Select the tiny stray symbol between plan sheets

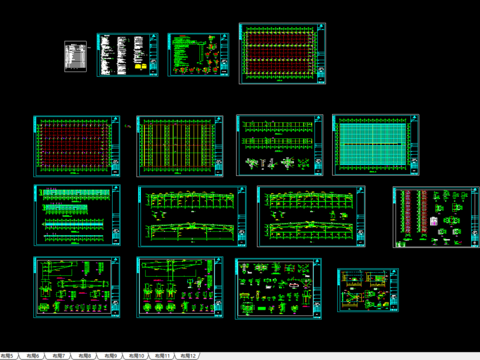pyautogui.click(x=128, y=126)
